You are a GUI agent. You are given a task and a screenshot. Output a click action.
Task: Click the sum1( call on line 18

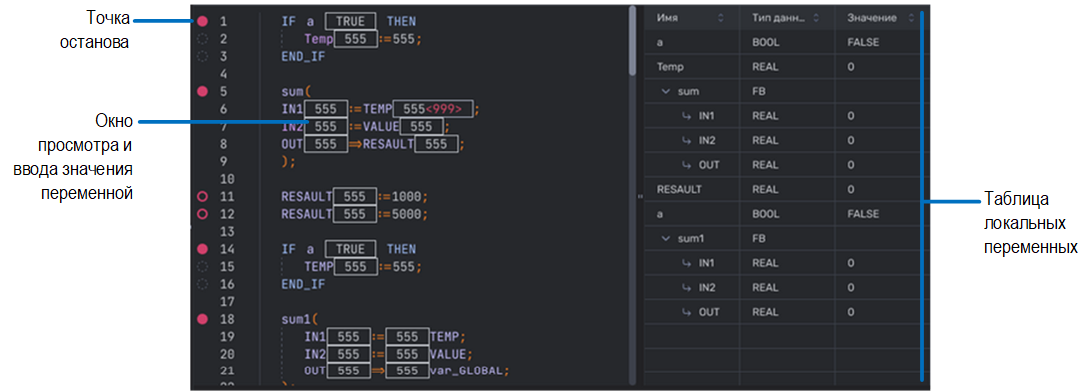[299, 320]
